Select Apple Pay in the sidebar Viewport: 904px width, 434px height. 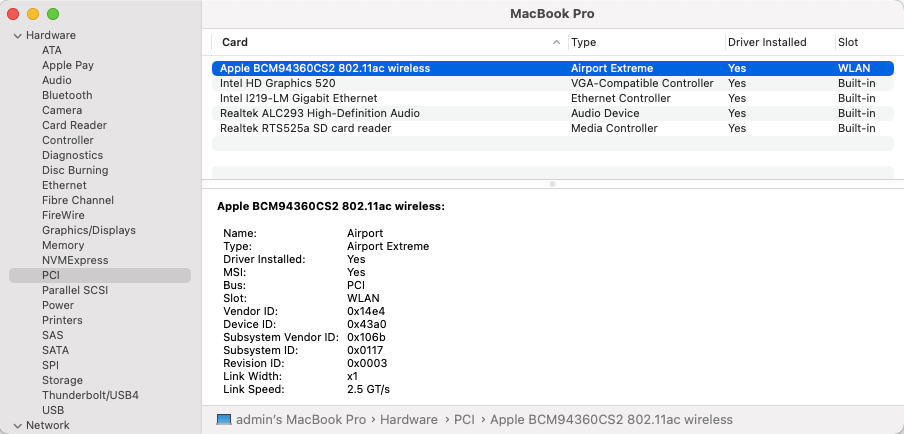point(67,65)
